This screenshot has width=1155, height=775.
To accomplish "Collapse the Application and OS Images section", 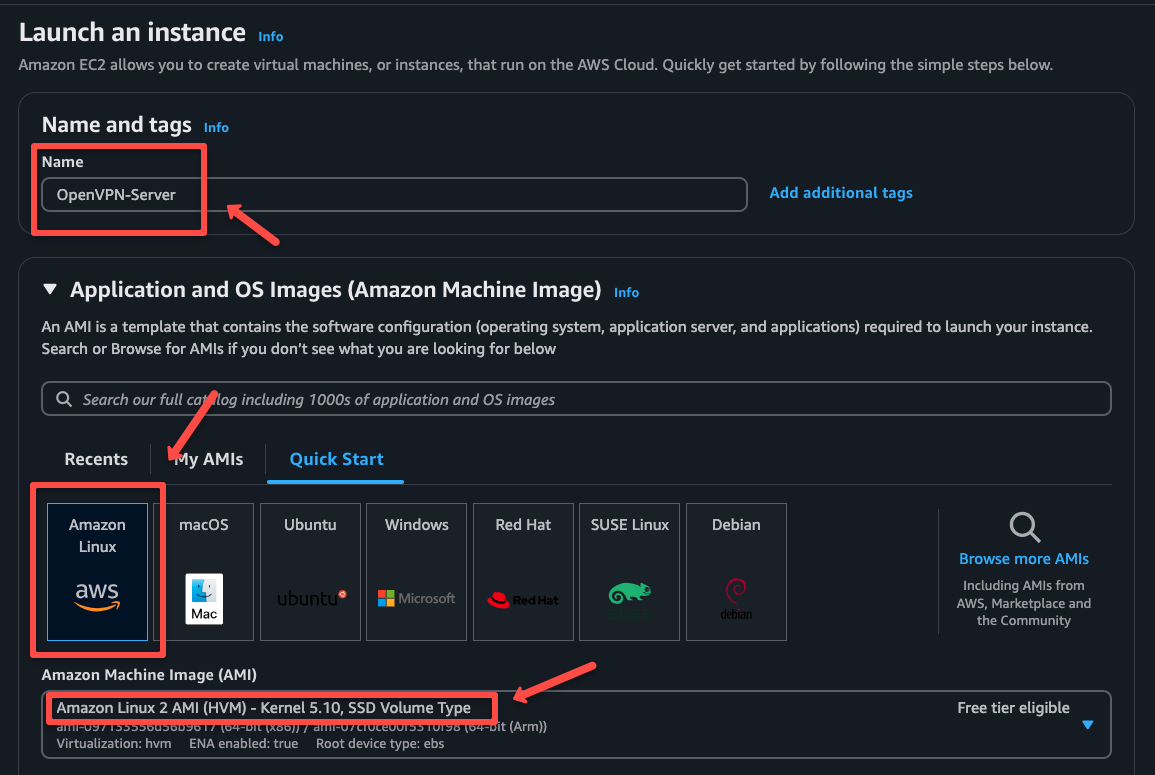I will 50,290.
